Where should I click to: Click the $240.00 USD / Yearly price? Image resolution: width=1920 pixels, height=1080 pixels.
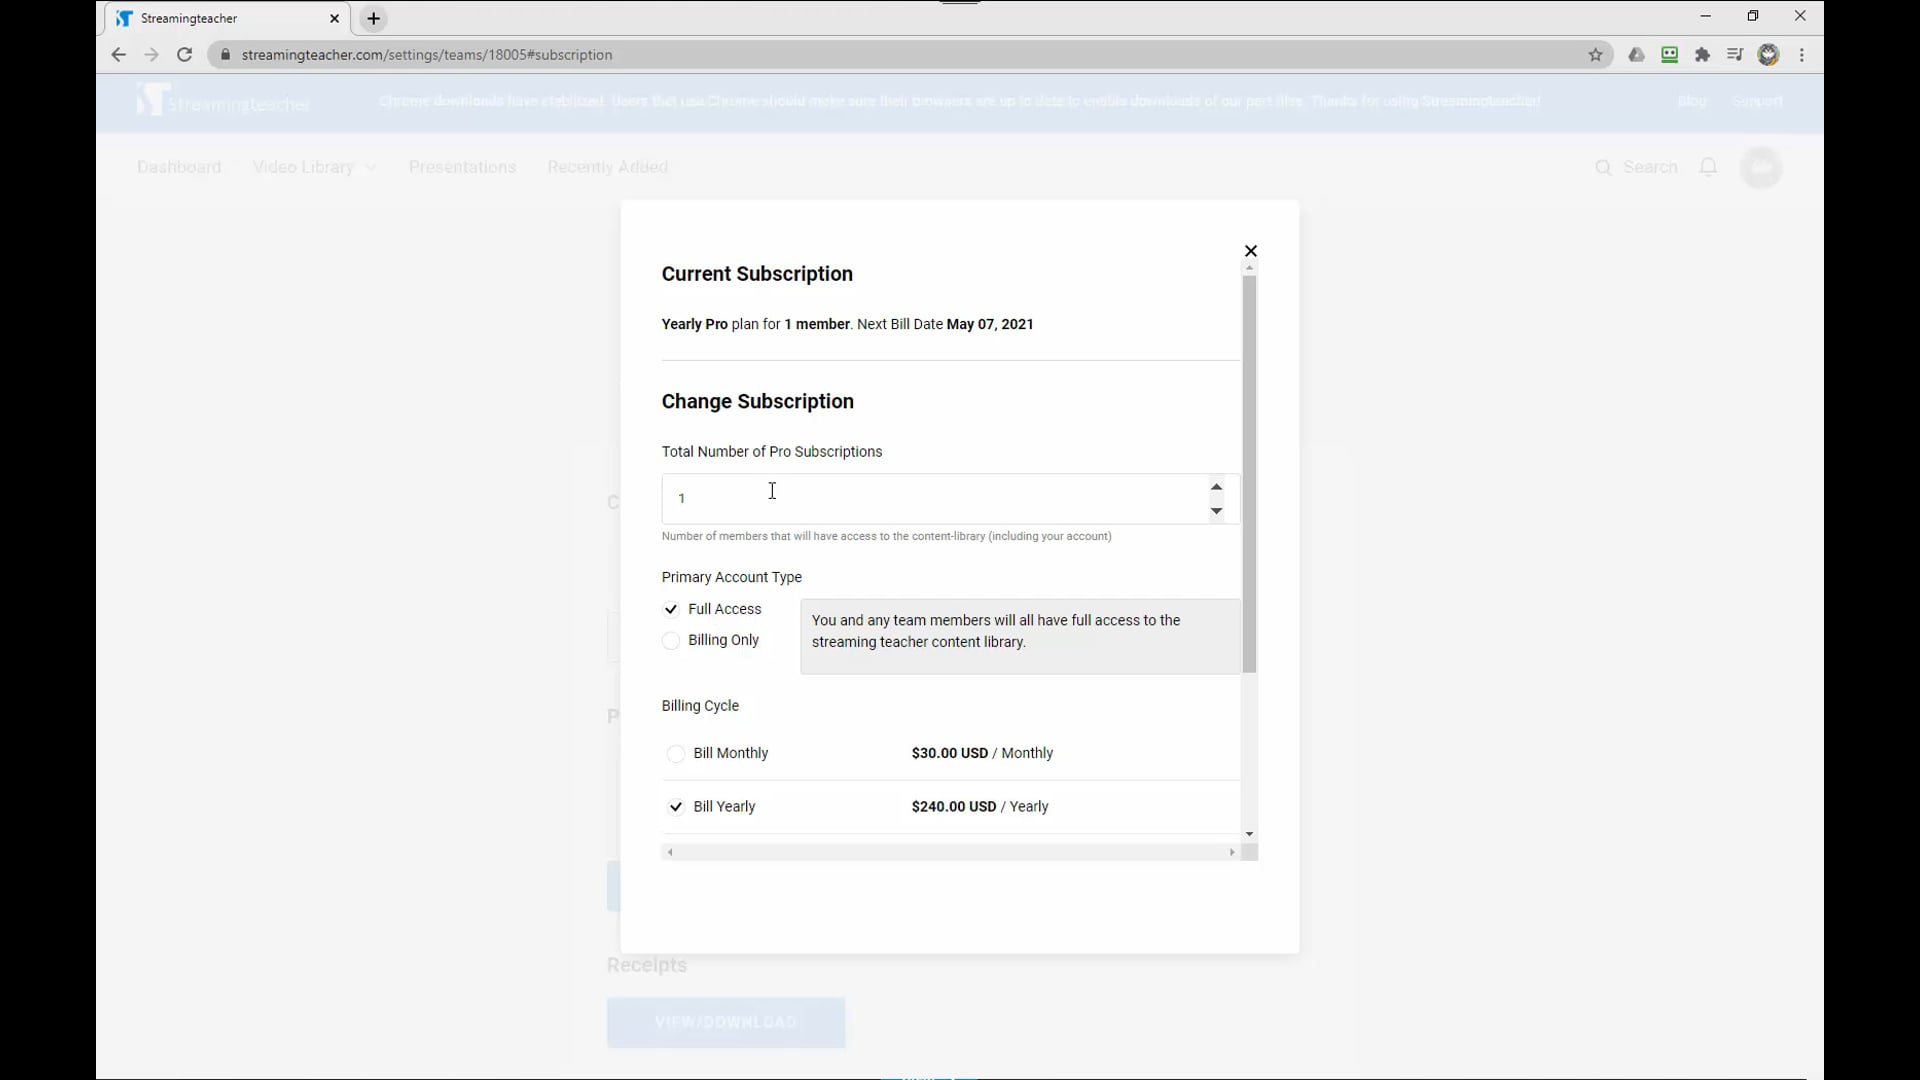[980, 807]
